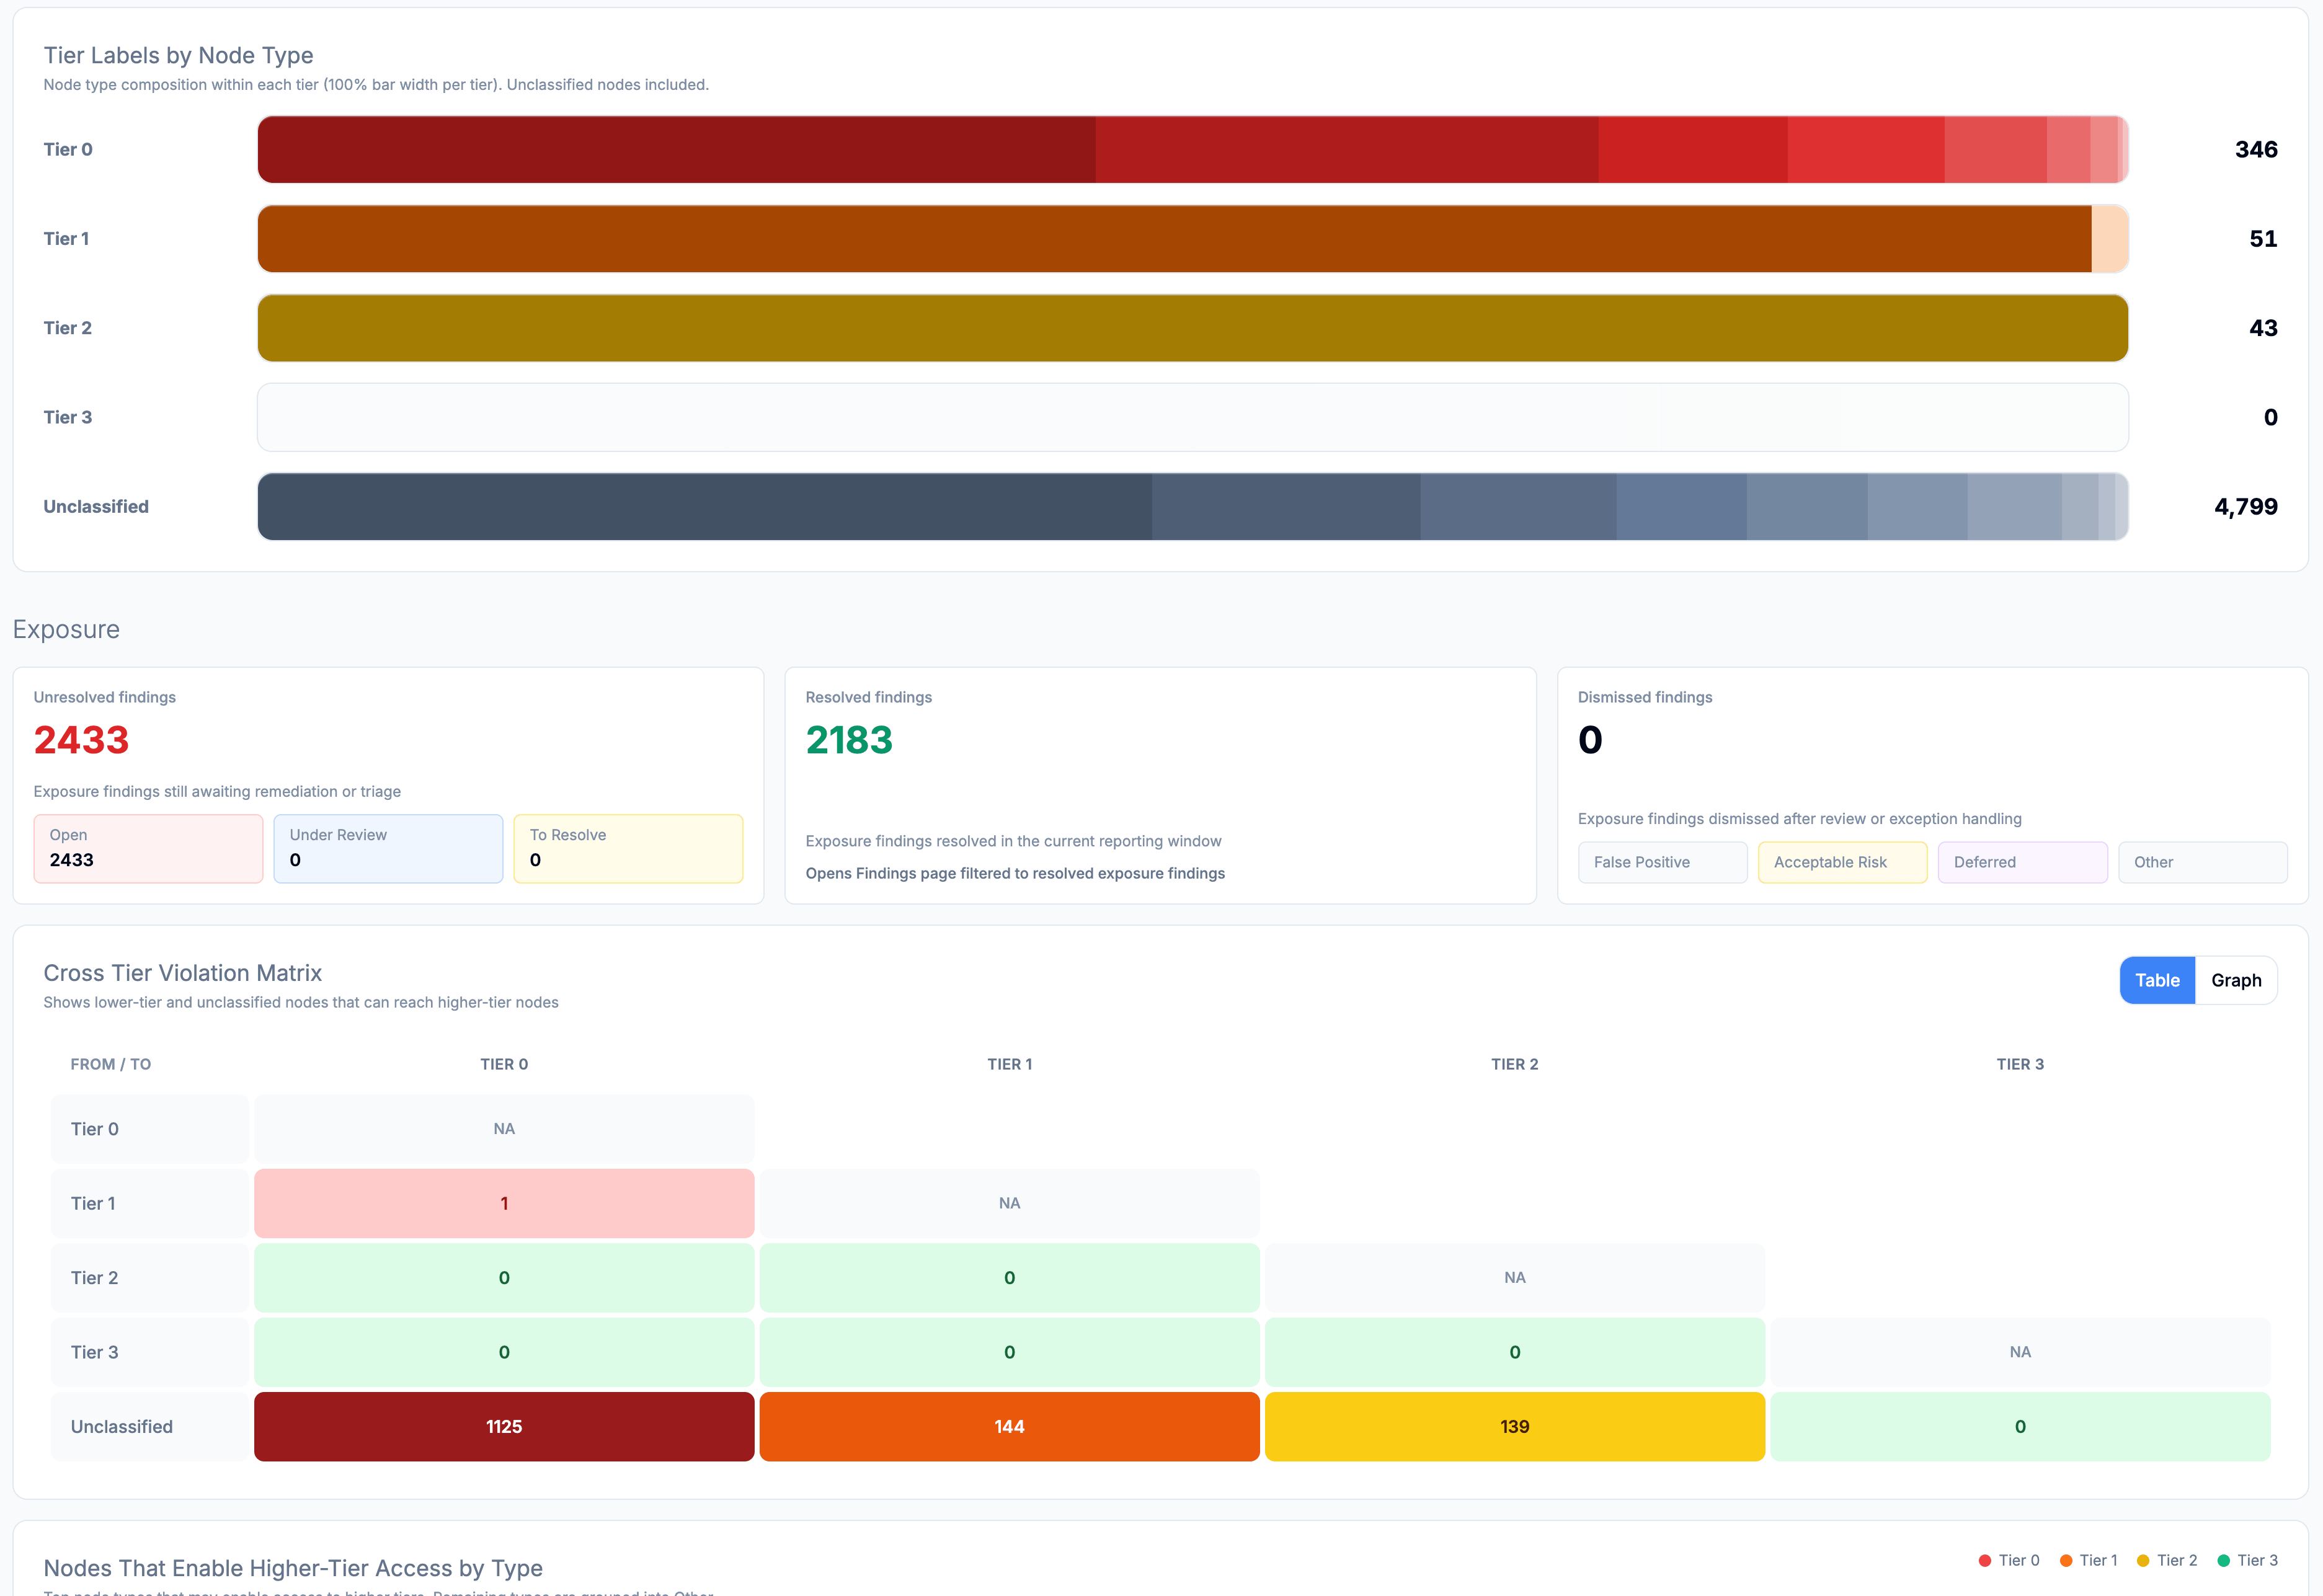
Task: Select the False Positive dismissed chip
Action: (x=1662, y=862)
